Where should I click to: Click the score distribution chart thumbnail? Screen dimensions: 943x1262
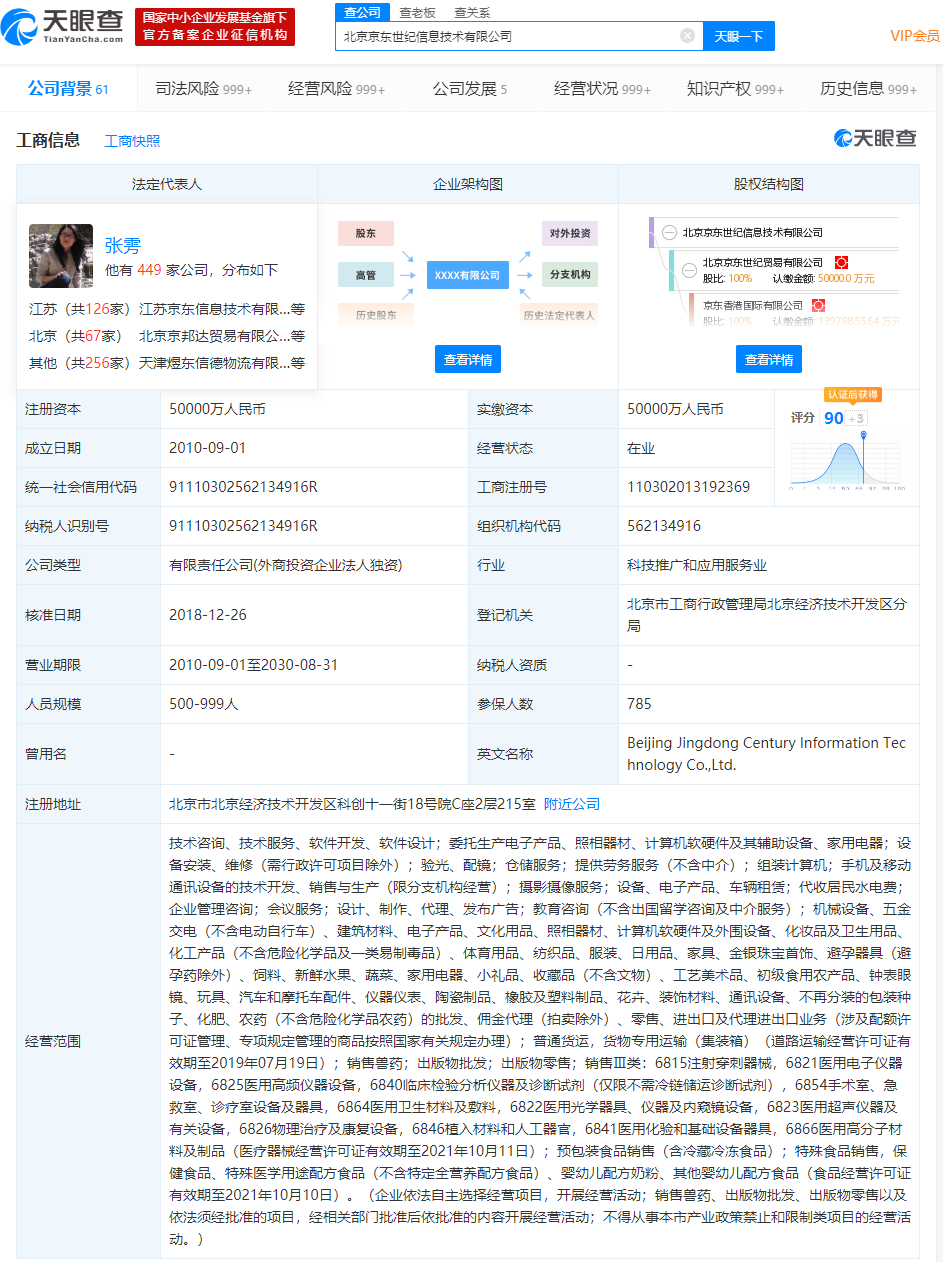(x=846, y=461)
